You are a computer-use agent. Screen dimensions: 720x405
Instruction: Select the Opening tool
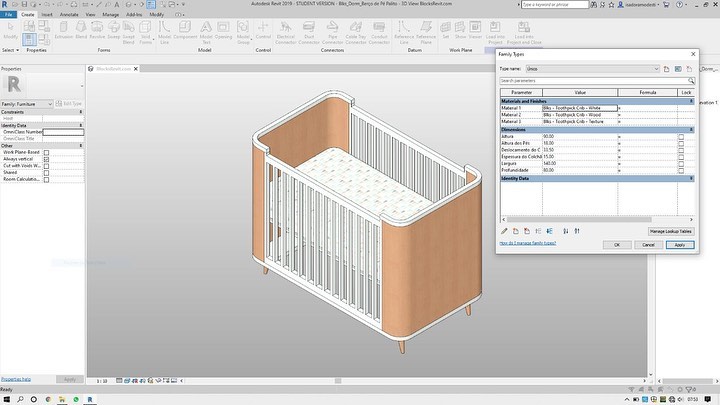[223, 30]
